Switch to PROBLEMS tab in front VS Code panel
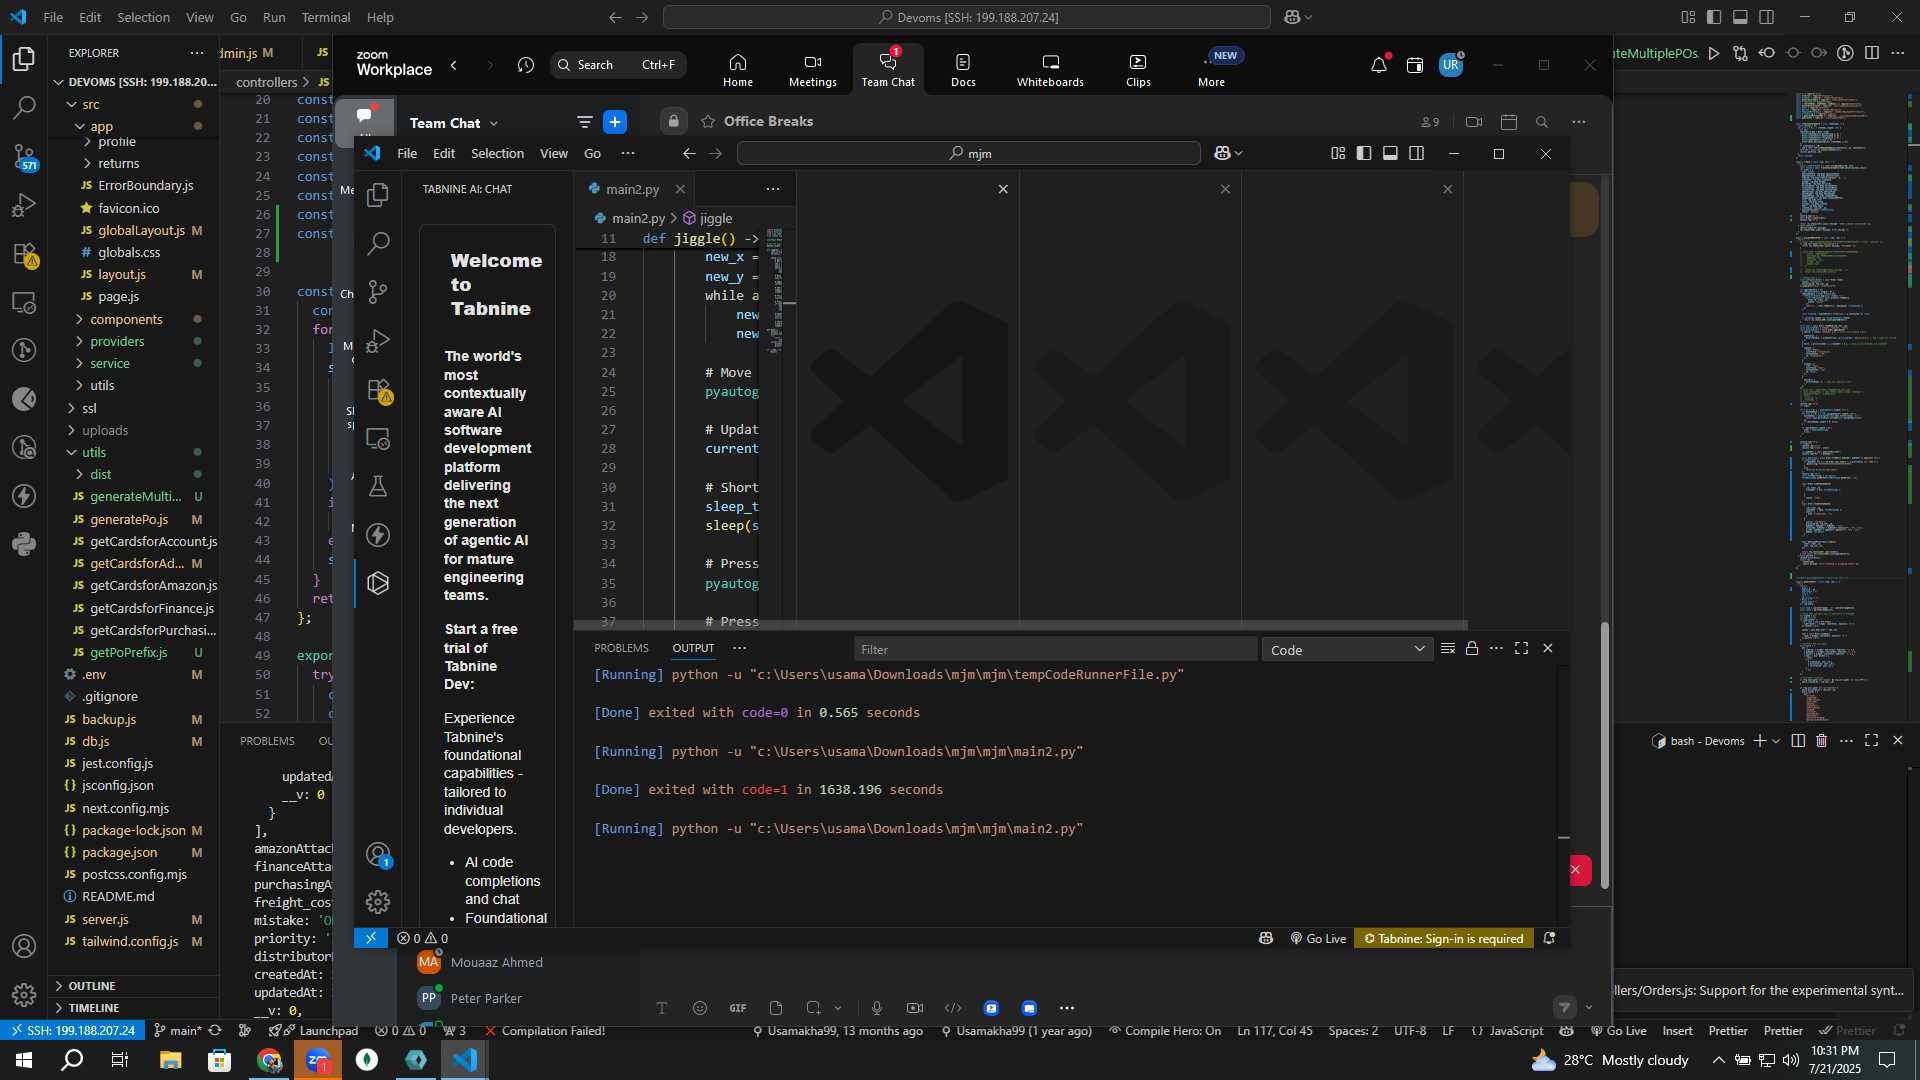Image resolution: width=1920 pixels, height=1080 pixels. click(x=621, y=649)
